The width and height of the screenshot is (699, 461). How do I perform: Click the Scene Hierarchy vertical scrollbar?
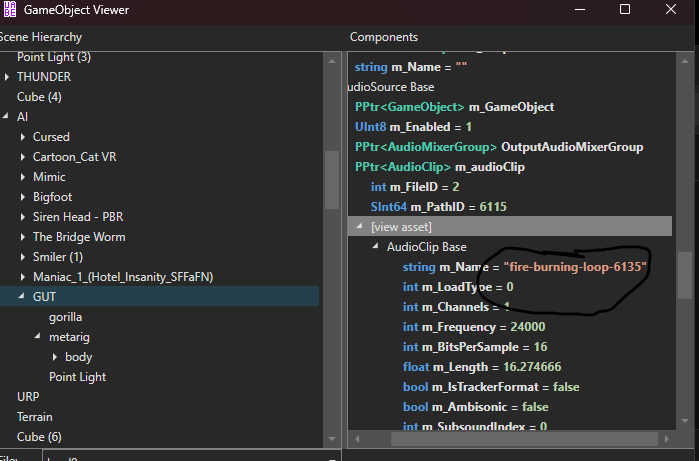(x=332, y=180)
